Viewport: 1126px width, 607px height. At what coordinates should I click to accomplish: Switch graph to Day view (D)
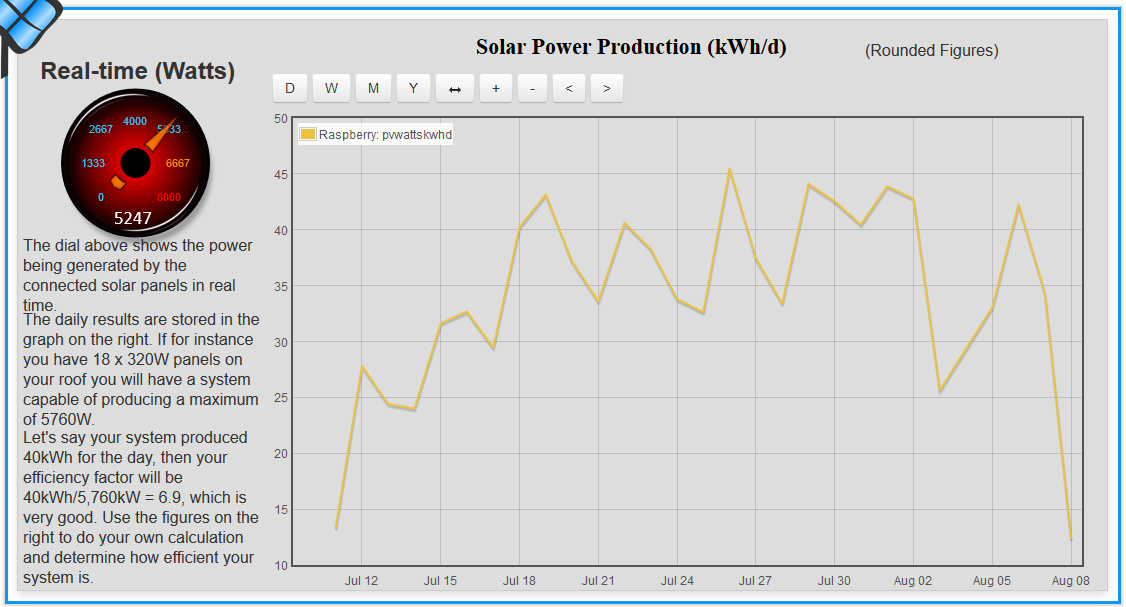click(290, 88)
